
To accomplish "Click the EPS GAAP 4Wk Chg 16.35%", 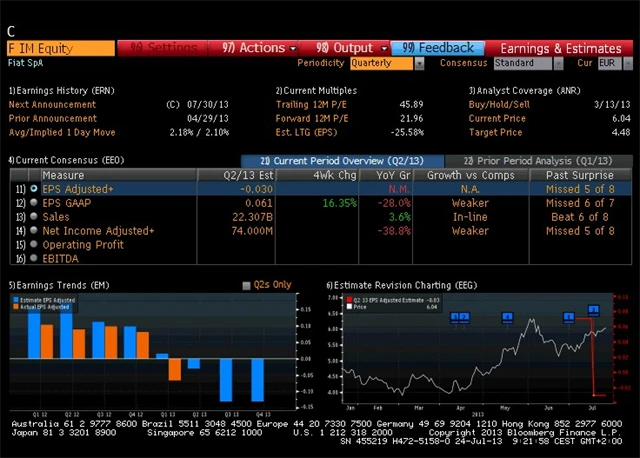I will click(340, 203).
